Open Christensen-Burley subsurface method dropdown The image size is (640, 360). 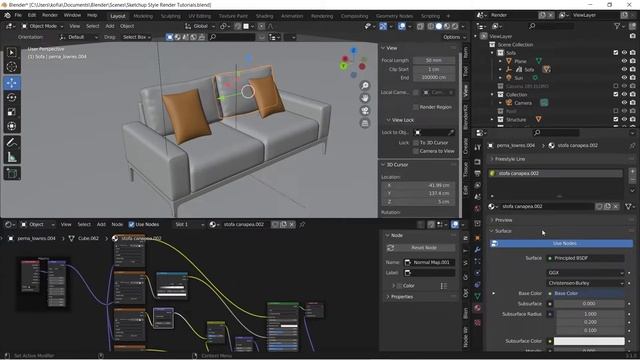(x=585, y=283)
